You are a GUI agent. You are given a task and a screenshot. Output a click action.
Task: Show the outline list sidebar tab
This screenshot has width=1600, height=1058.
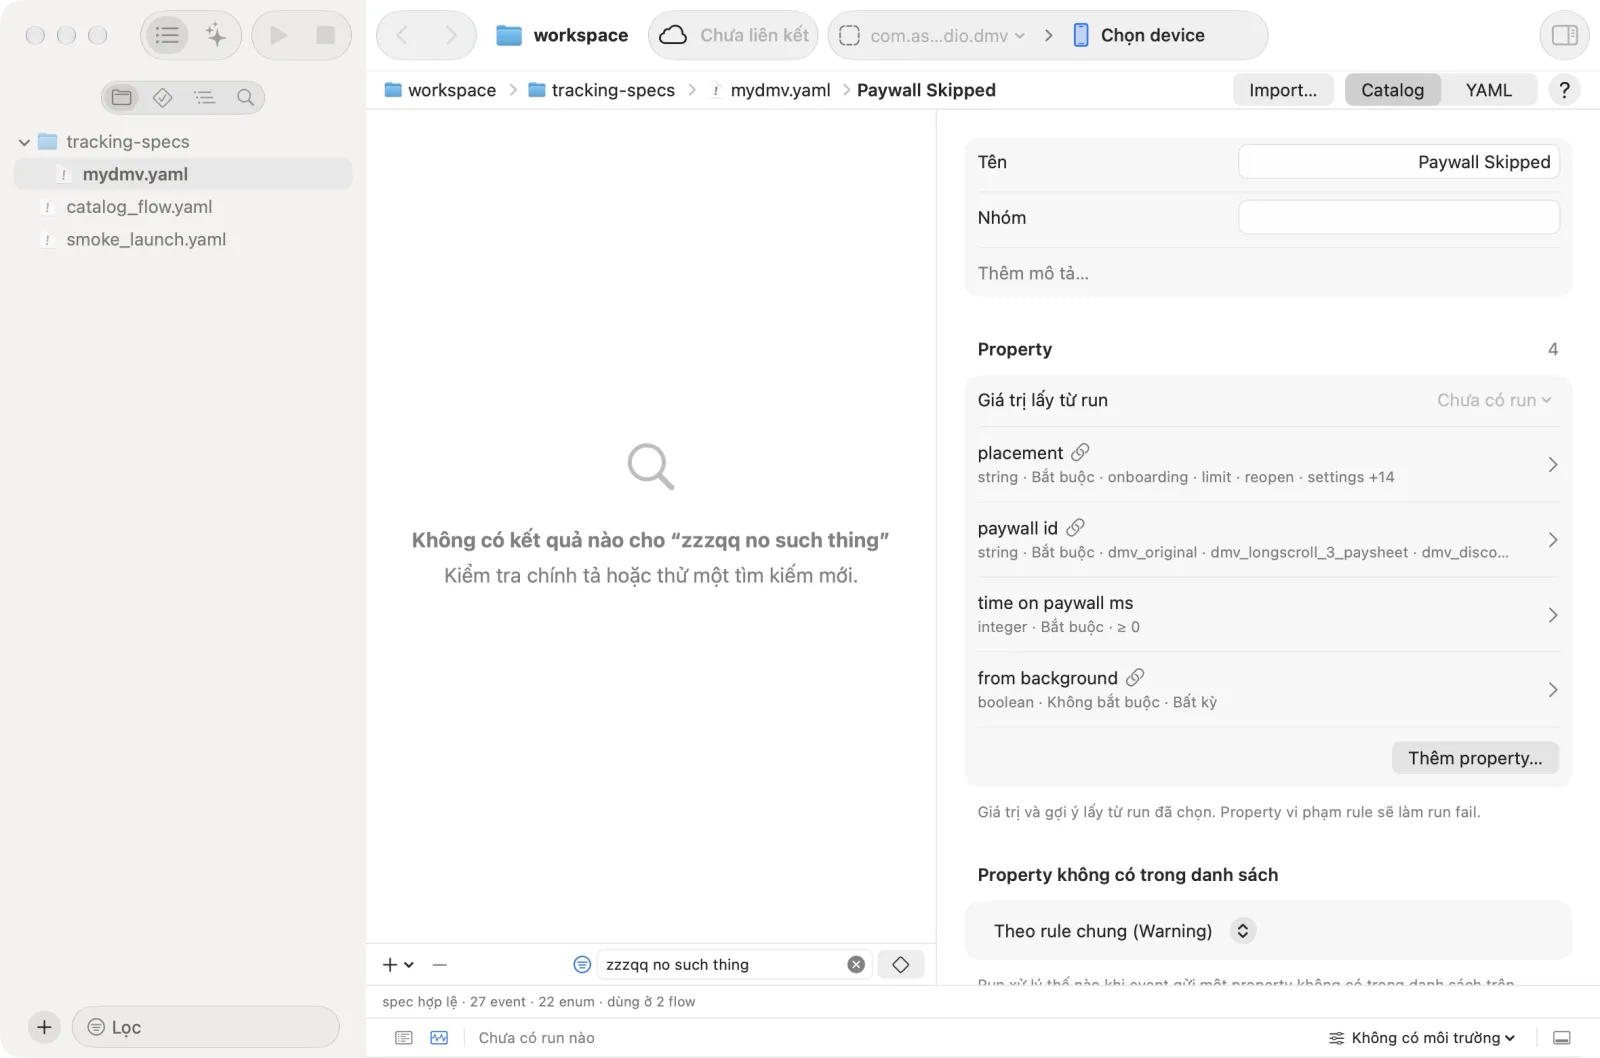[x=204, y=97]
